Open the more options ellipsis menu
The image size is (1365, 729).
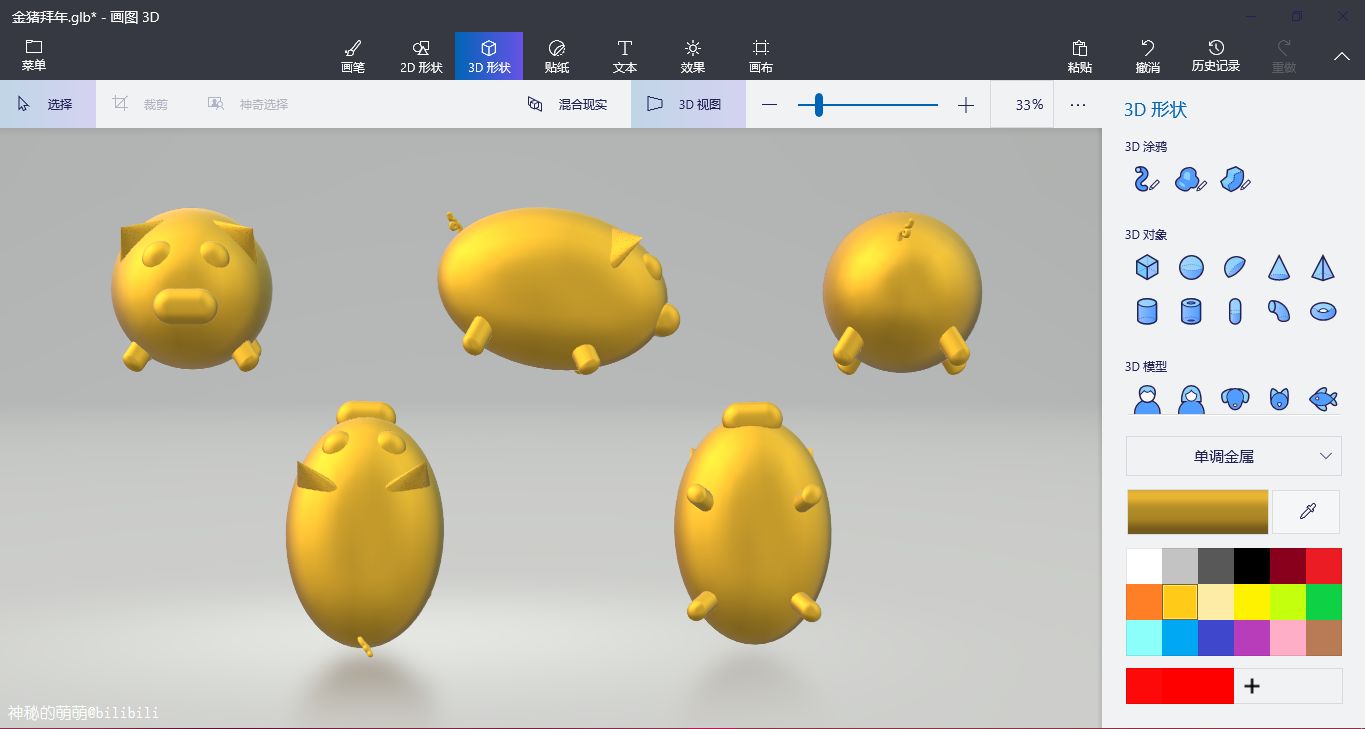click(1078, 105)
